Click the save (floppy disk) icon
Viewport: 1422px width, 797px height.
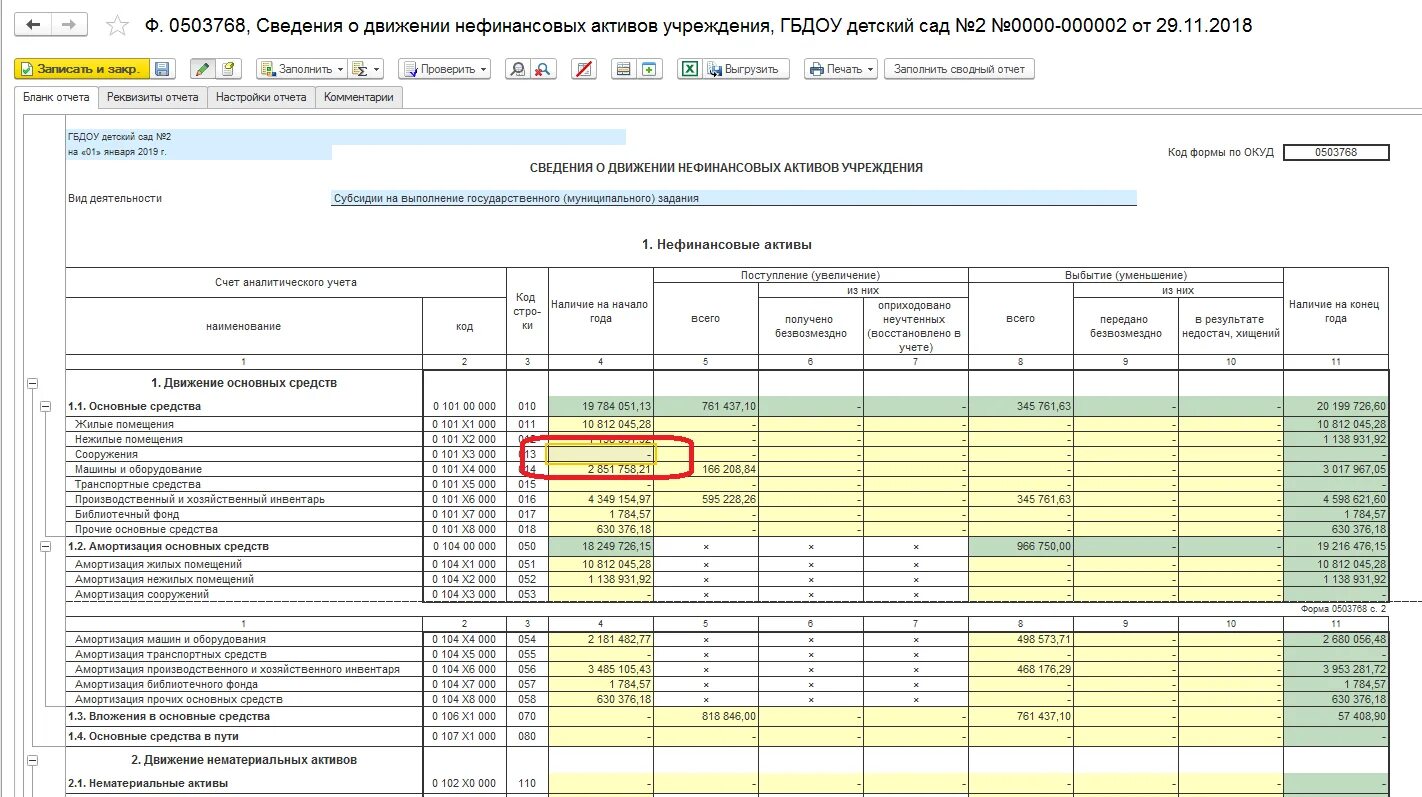[163, 68]
